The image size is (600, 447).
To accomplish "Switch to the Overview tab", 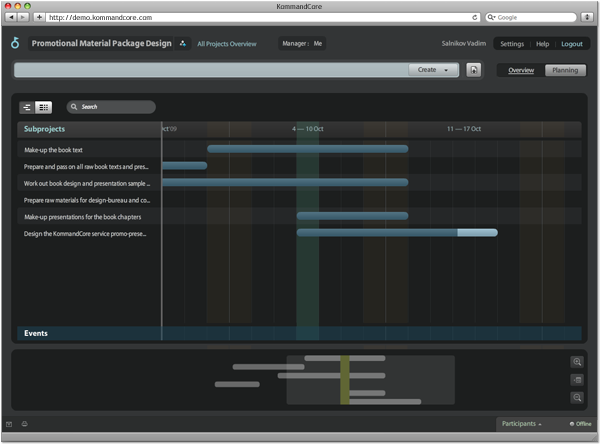I will (x=521, y=70).
